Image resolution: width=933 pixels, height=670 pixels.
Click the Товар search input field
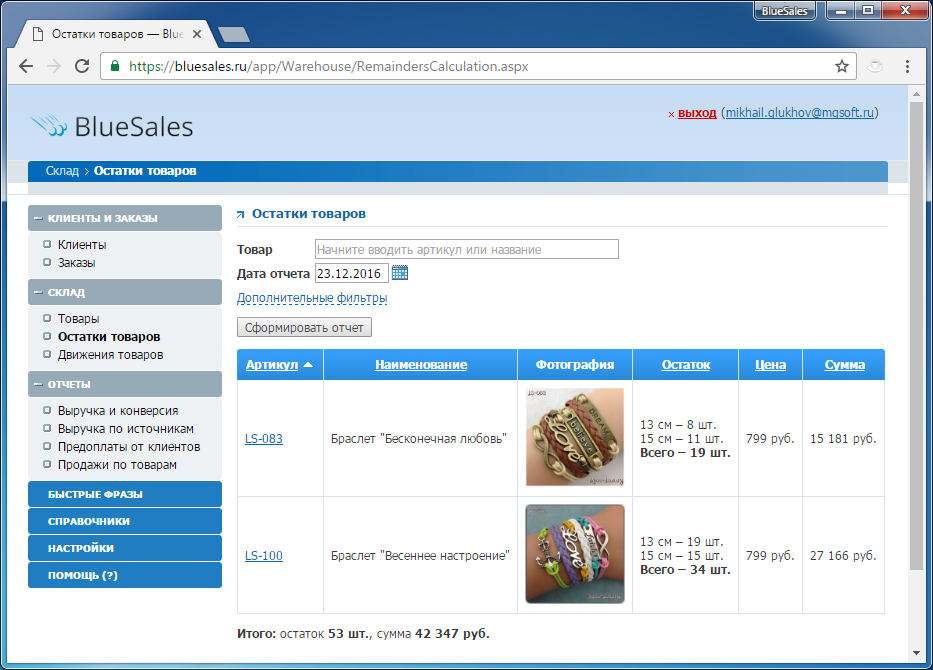point(466,249)
